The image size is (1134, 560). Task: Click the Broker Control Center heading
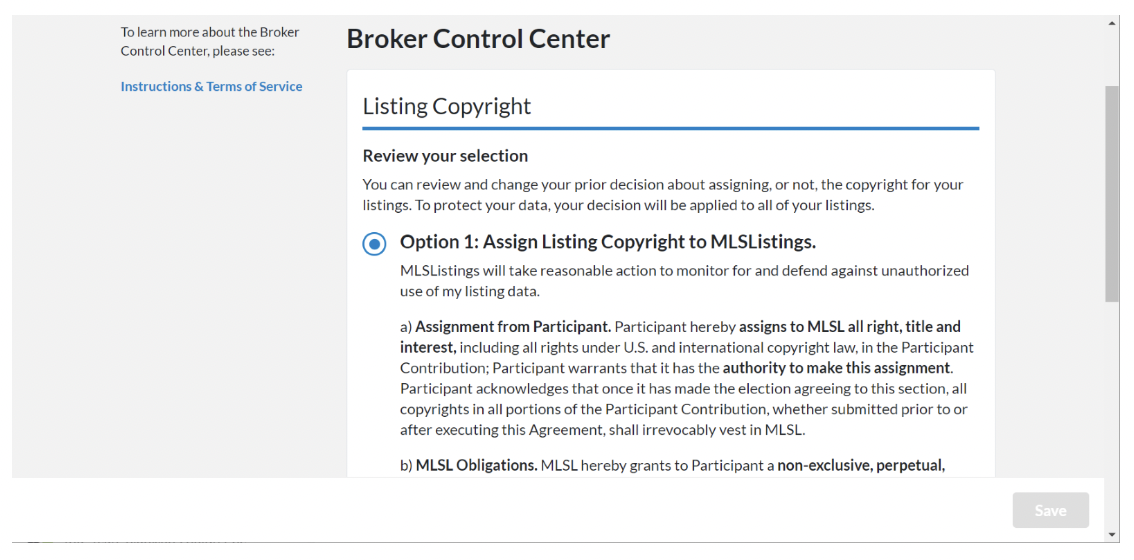478,39
